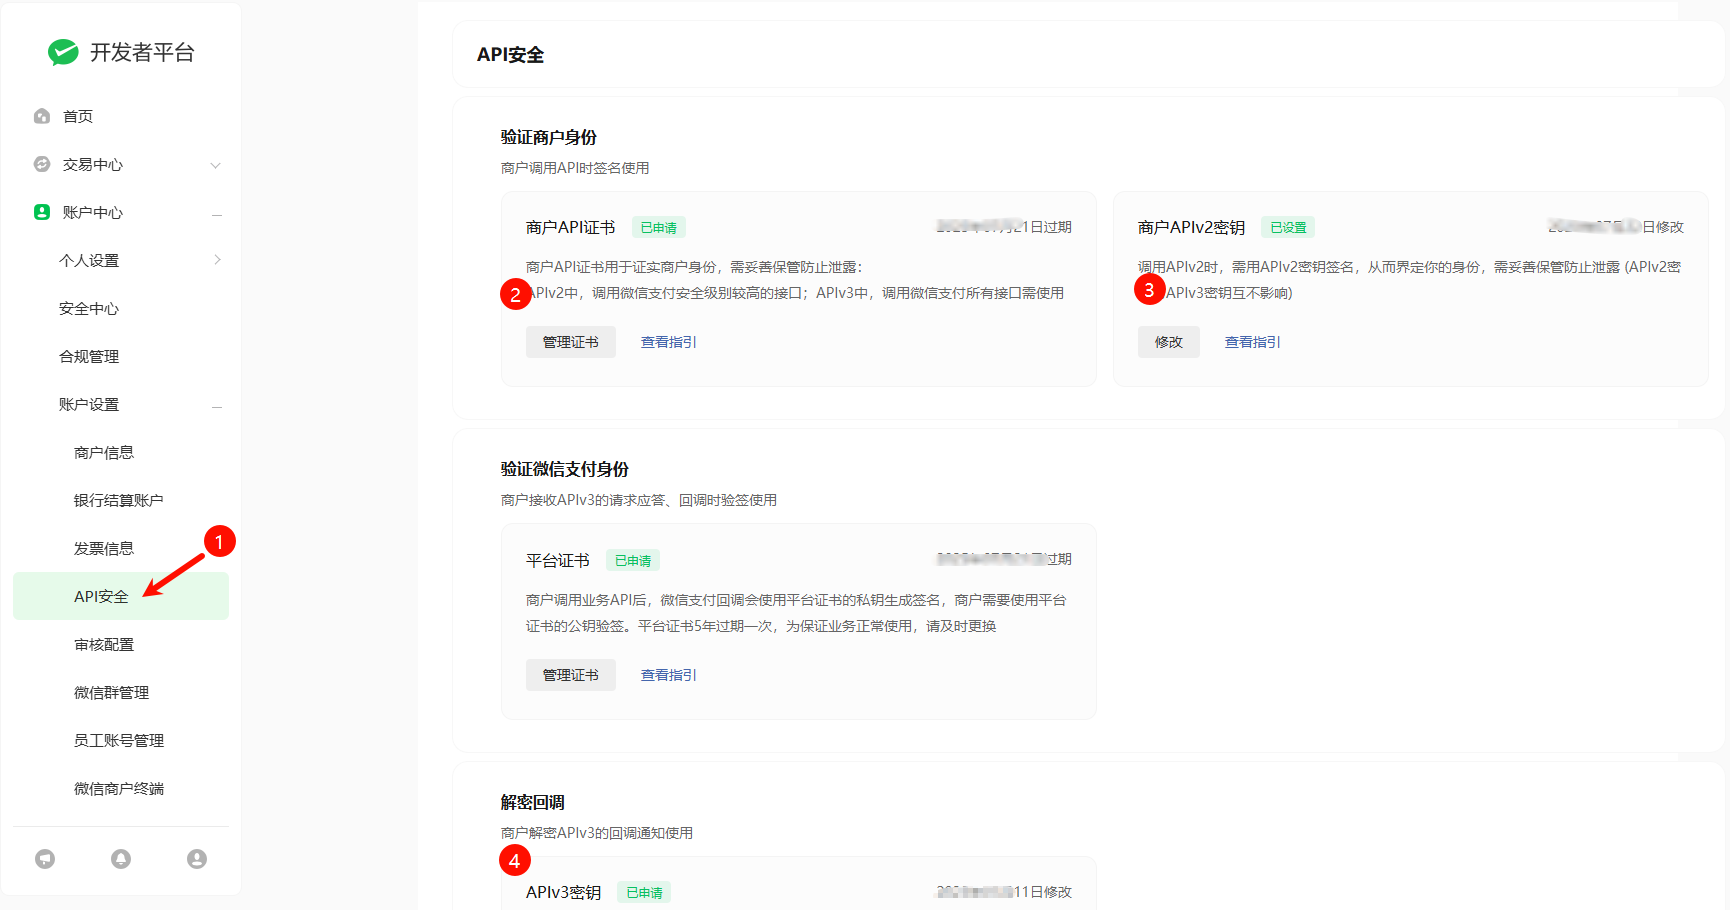
Task: Click the 平台证书 card title
Action: click(558, 561)
